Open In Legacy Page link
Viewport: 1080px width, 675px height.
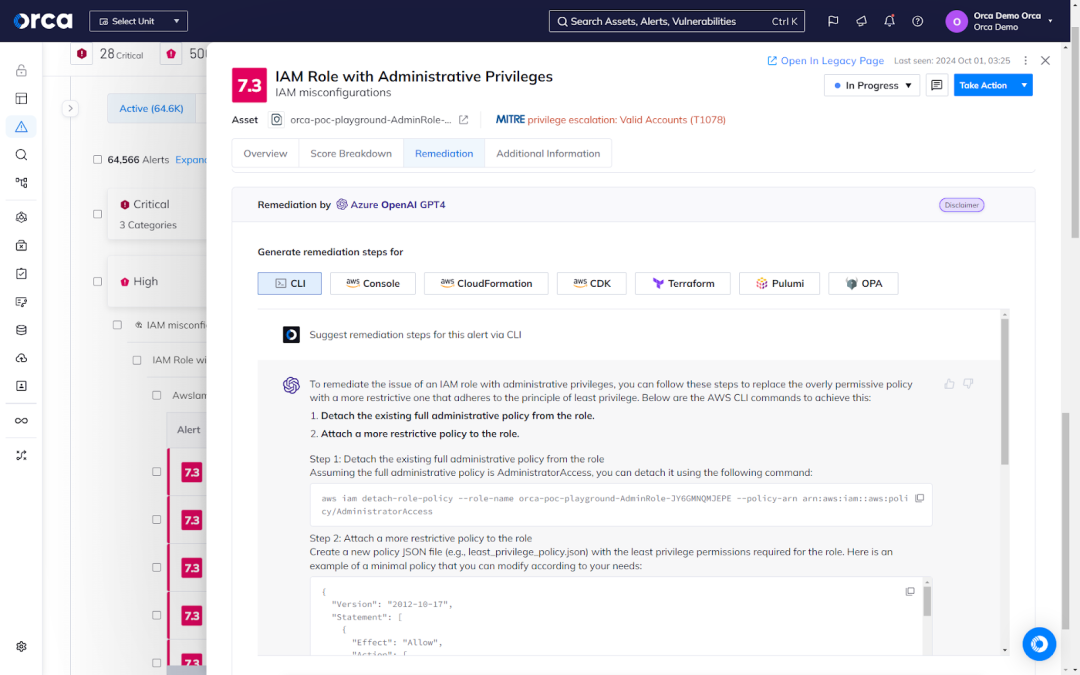826,61
